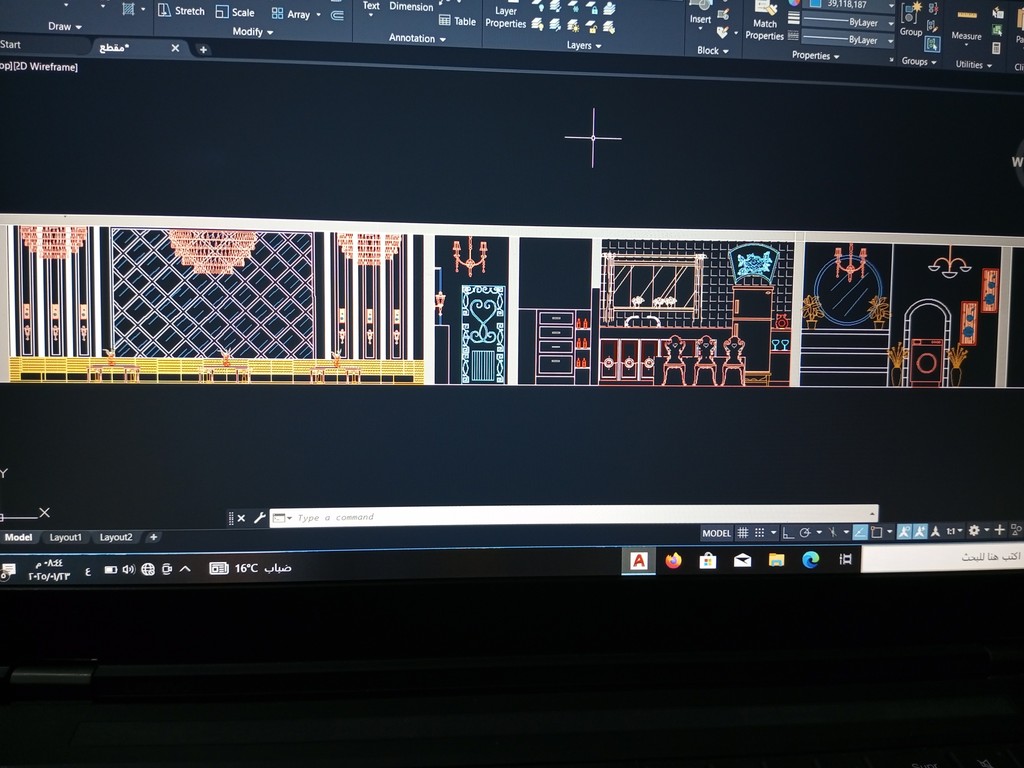Open the Quick Calculator icon
Image resolution: width=1024 pixels, height=768 pixels.
pos(996,48)
